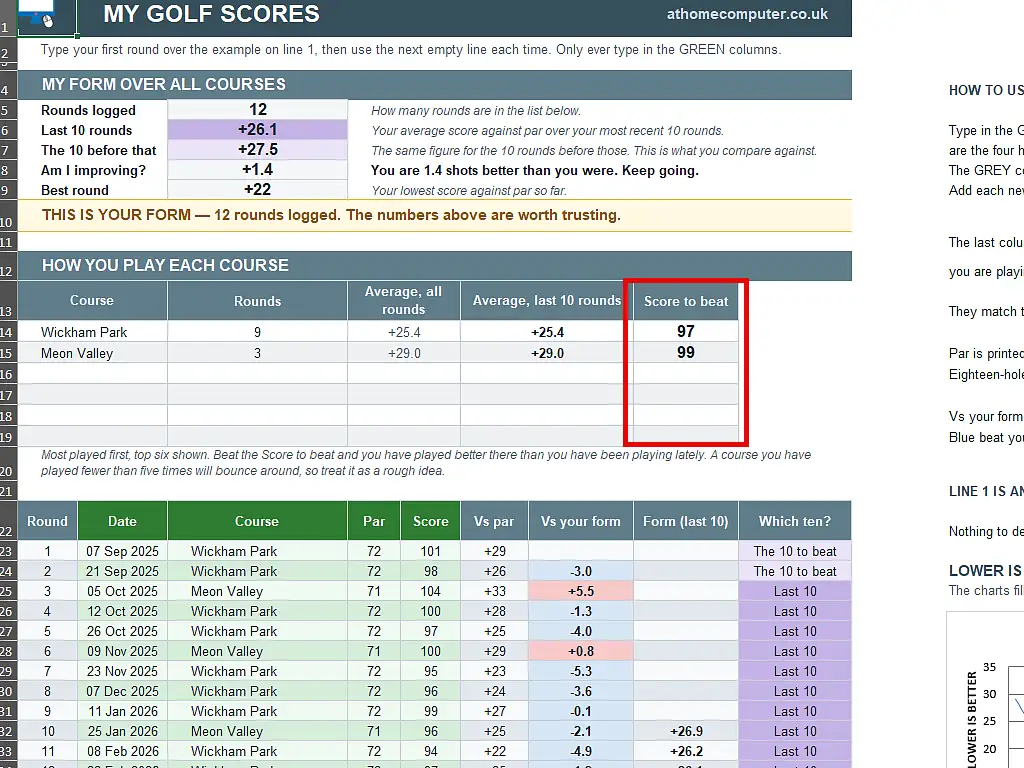Select the Last 10 rounds value +26.1
The image size is (1024, 768).
pyautogui.click(x=257, y=130)
